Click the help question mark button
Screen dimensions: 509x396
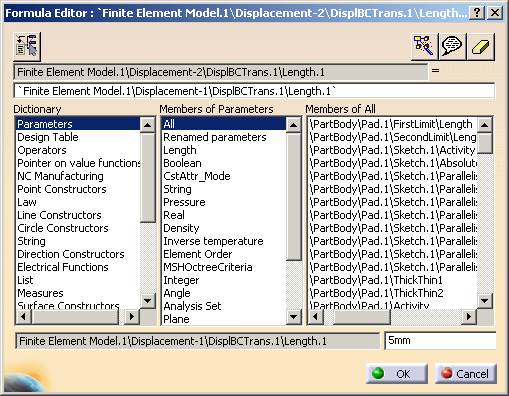click(477, 13)
